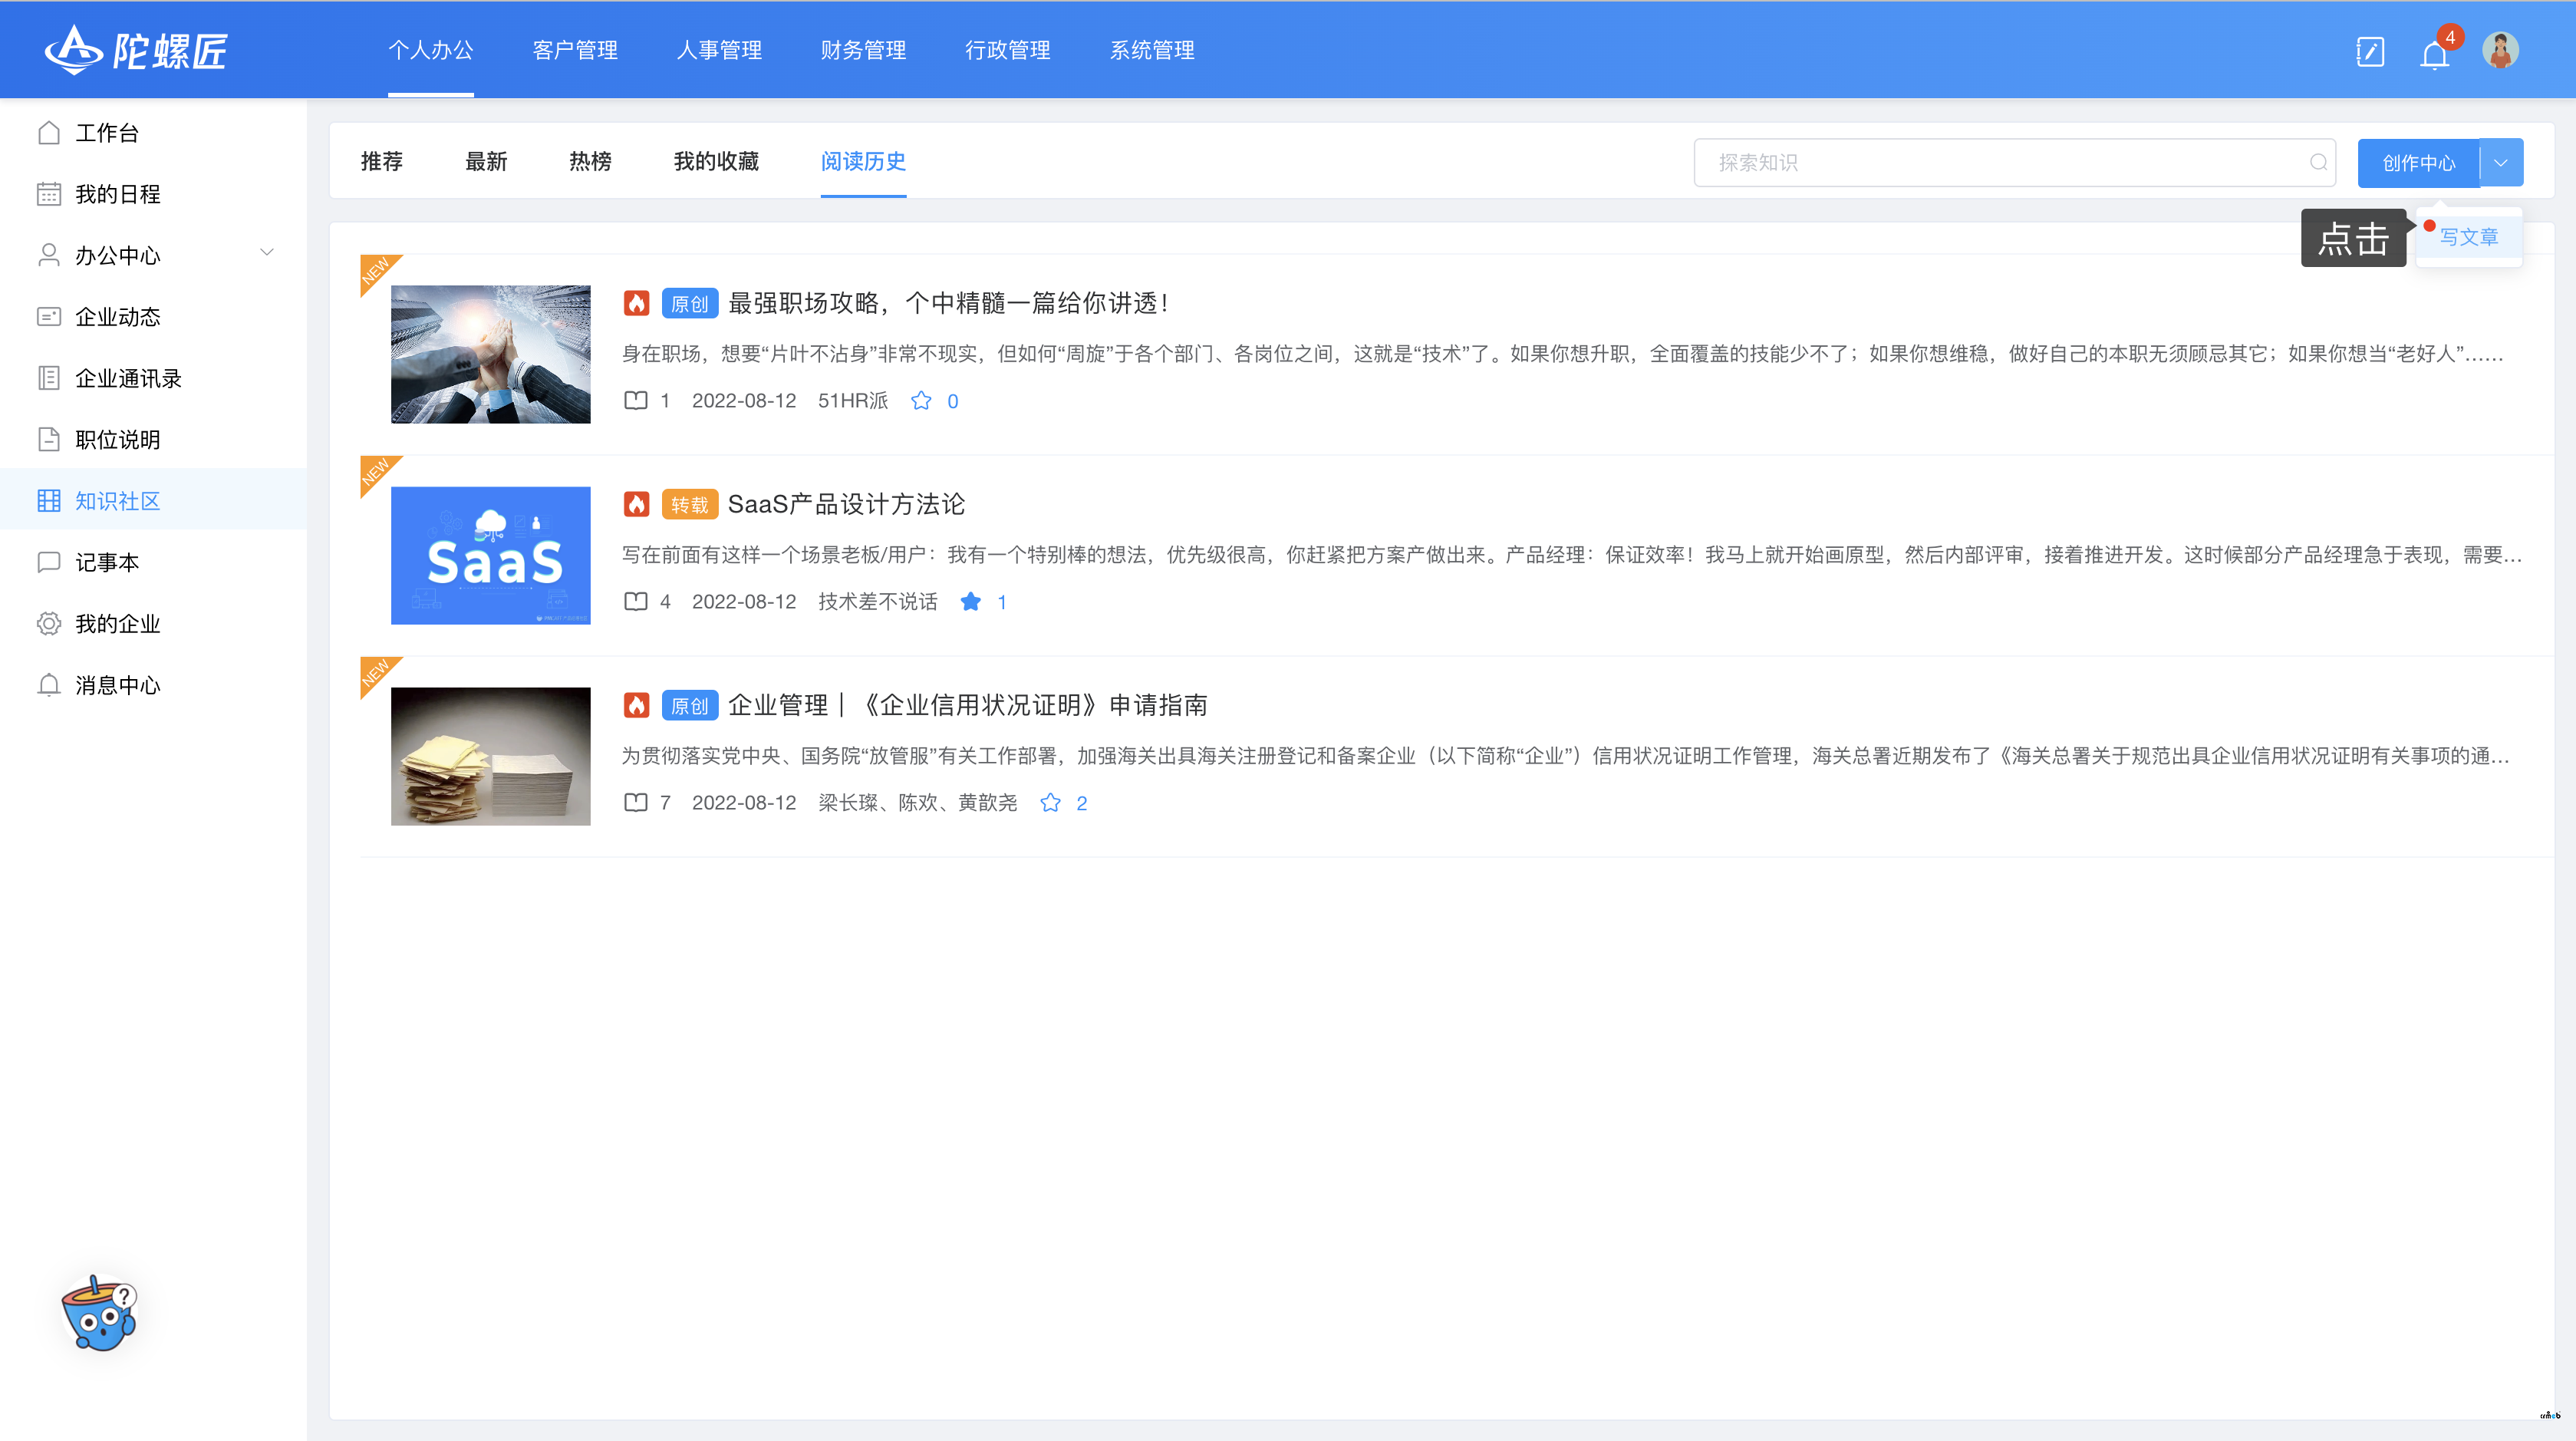Viewport: 2576px width, 1441px height.
Task: Click the hot flame icon on 企业管理 article
Action: 636,705
